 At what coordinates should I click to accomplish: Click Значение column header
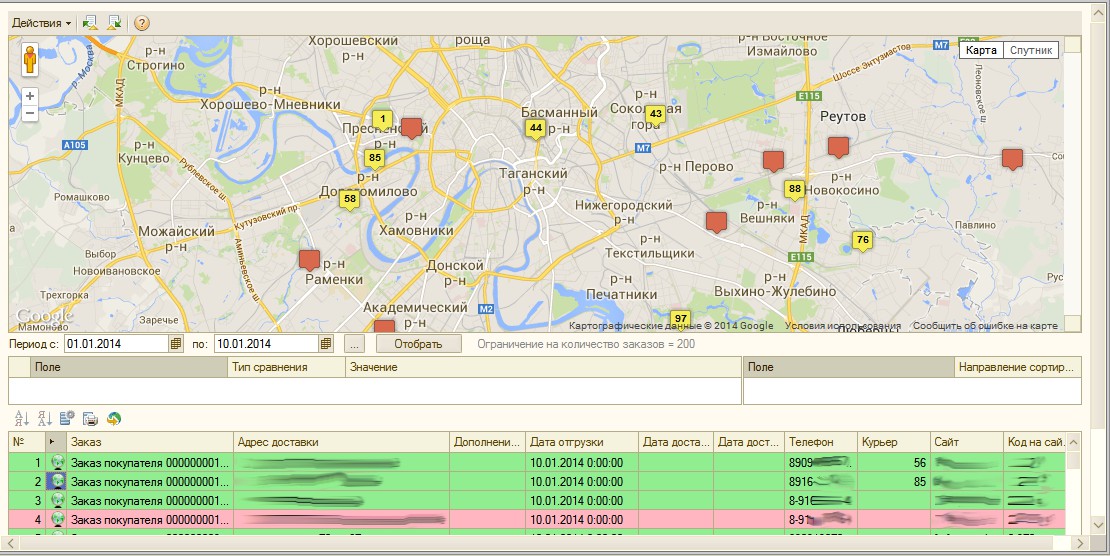[543, 367]
